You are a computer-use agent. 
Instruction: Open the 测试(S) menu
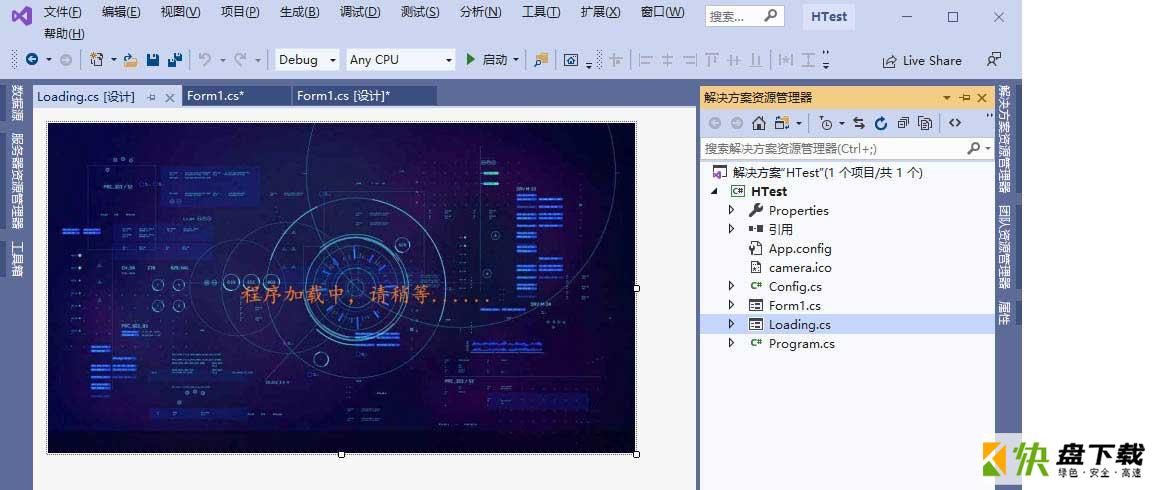click(420, 12)
